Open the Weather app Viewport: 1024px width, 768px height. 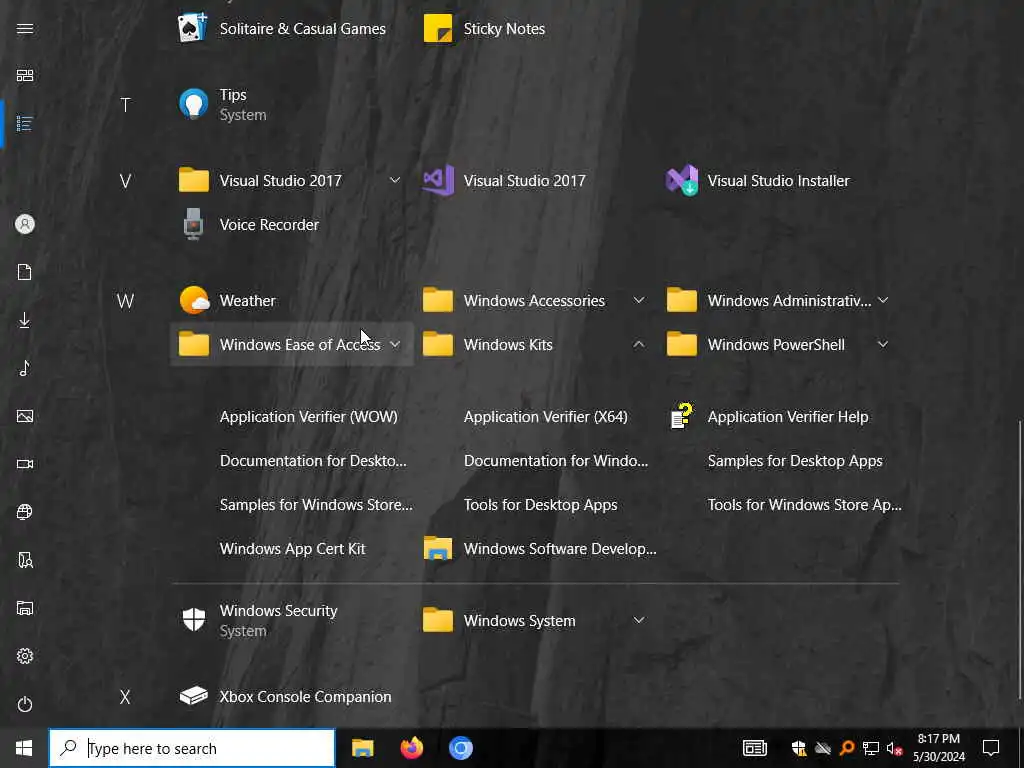[x=291, y=300]
